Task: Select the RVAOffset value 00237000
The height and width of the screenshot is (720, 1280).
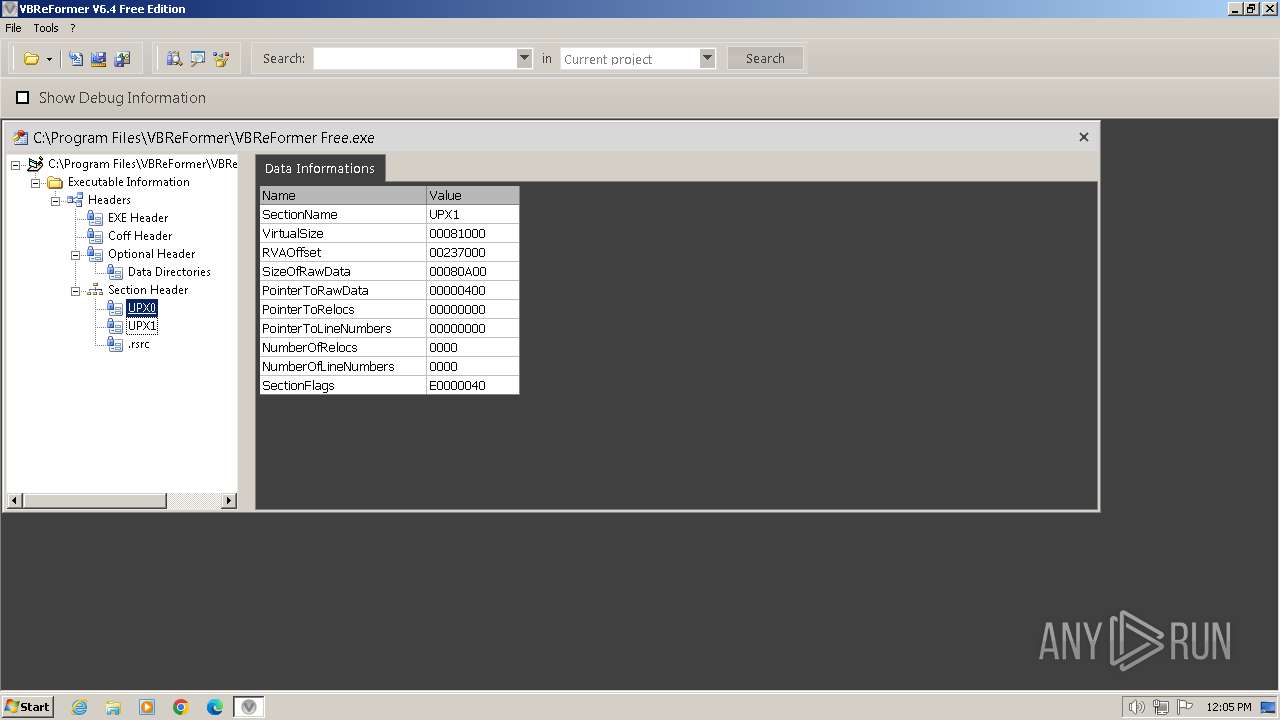Action: [473, 252]
